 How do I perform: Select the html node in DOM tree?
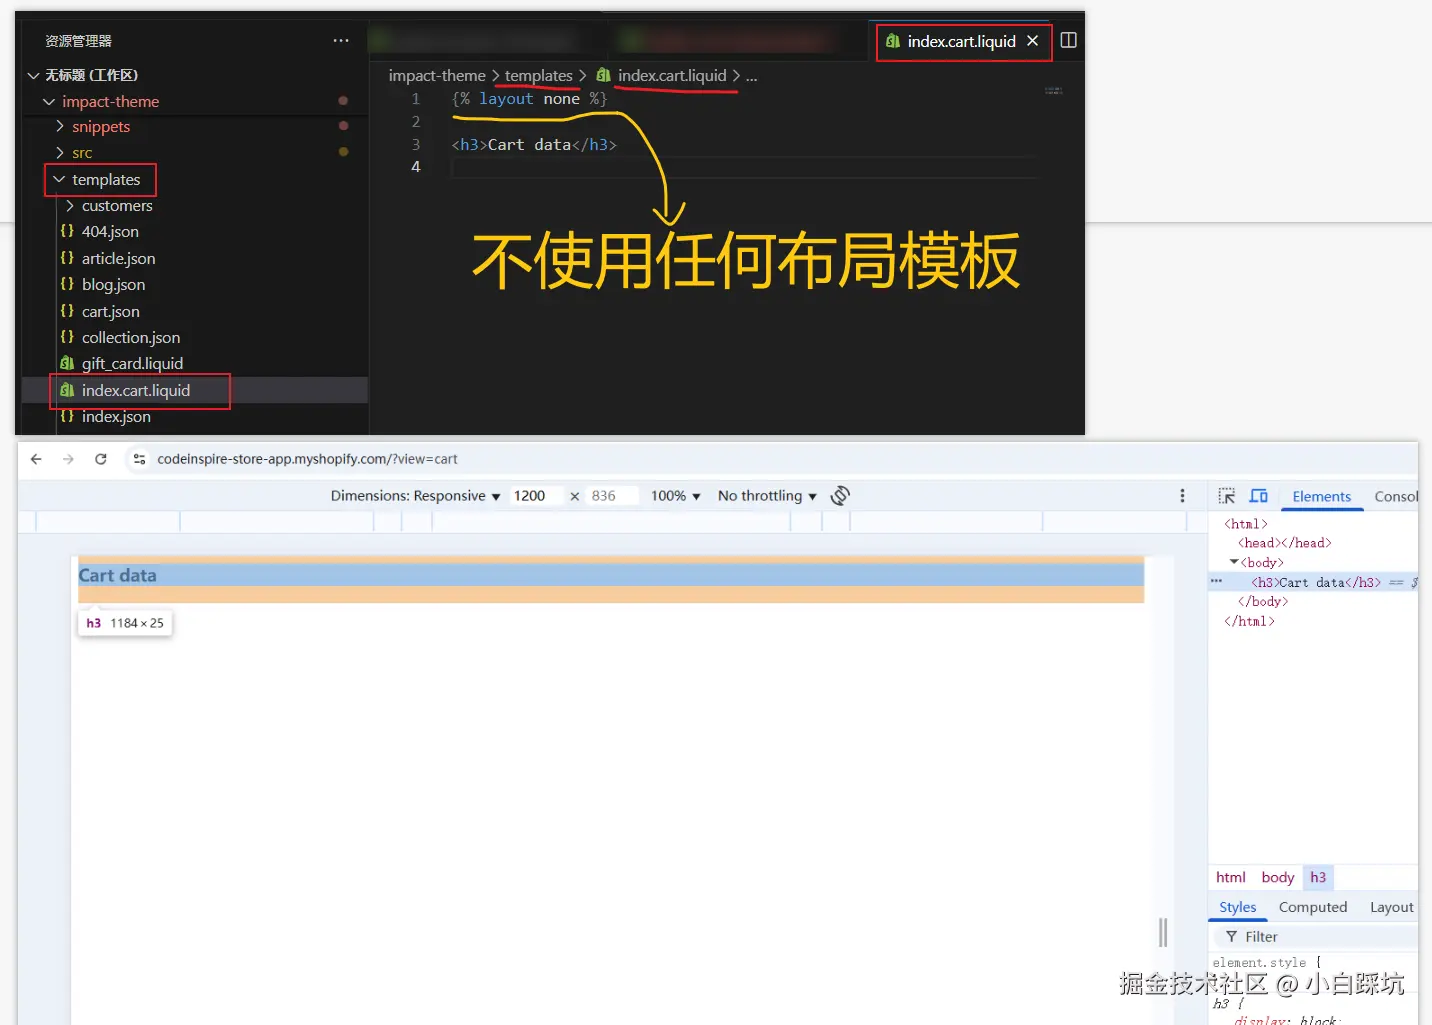[1246, 524]
